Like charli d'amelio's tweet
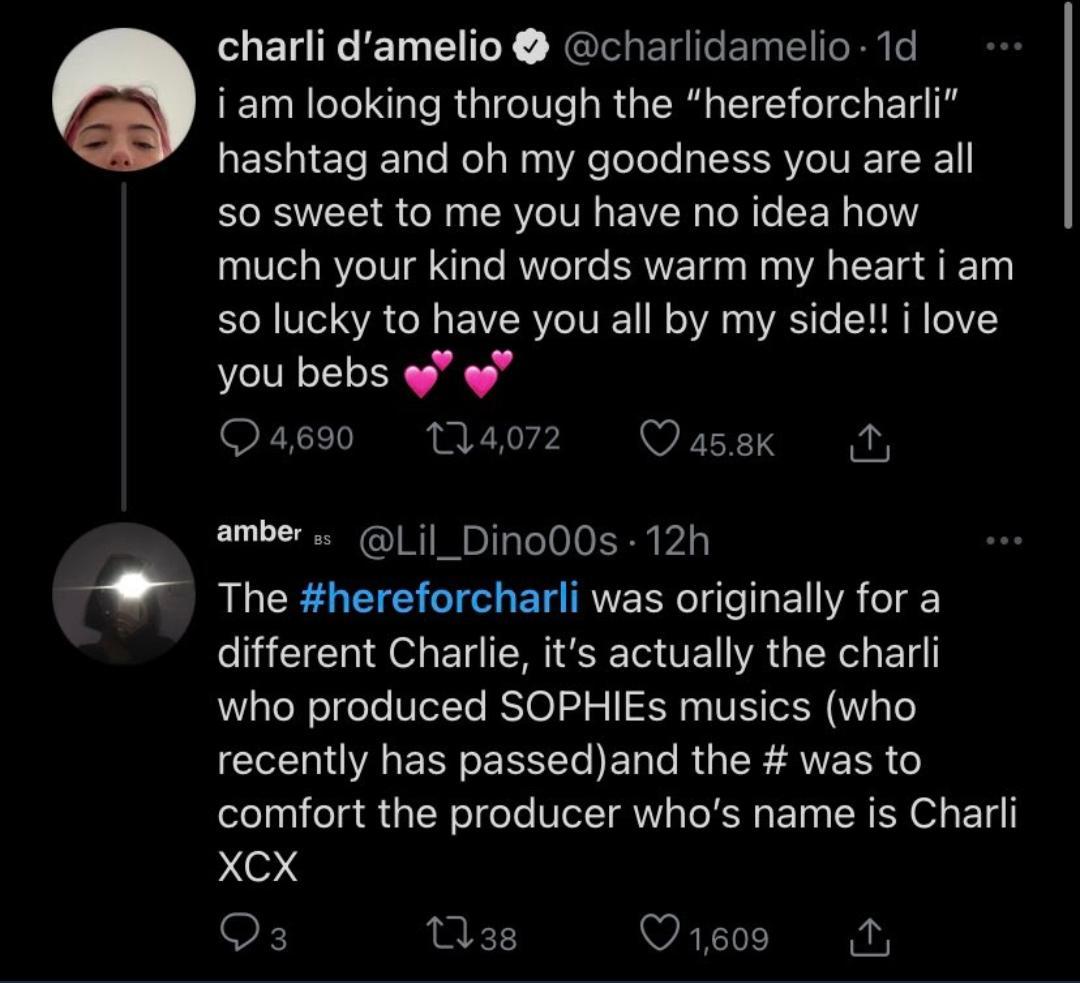The width and height of the screenshot is (1080, 983). click(x=659, y=440)
